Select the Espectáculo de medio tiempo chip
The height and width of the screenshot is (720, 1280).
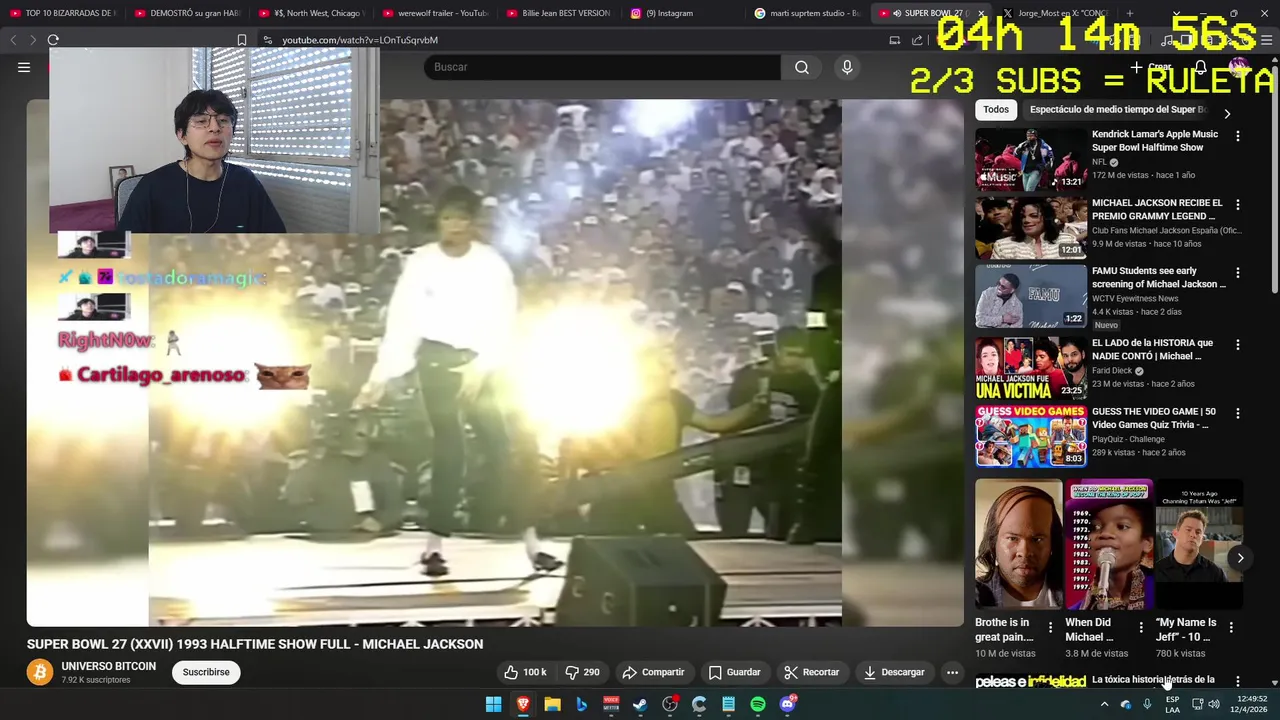(1117, 110)
